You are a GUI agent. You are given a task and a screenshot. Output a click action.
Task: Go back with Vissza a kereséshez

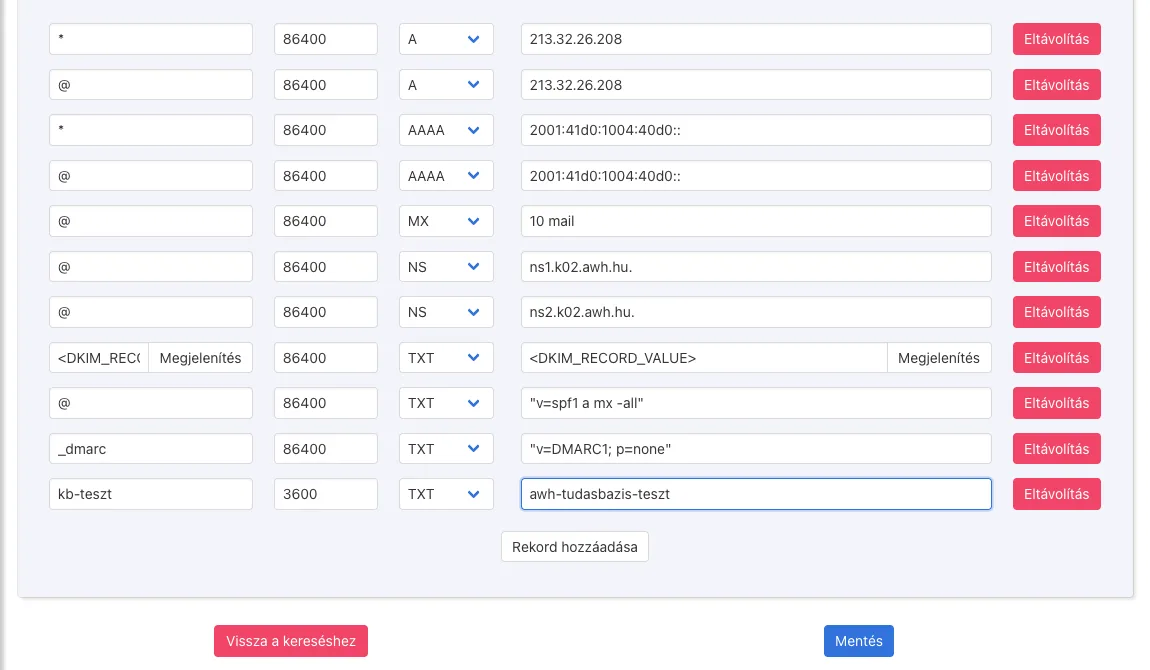(x=290, y=641)
